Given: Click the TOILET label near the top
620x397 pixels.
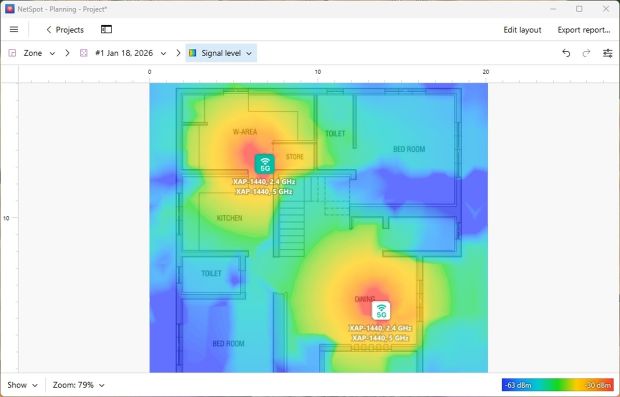Looking at the screenshot, I should coord(335,134).
